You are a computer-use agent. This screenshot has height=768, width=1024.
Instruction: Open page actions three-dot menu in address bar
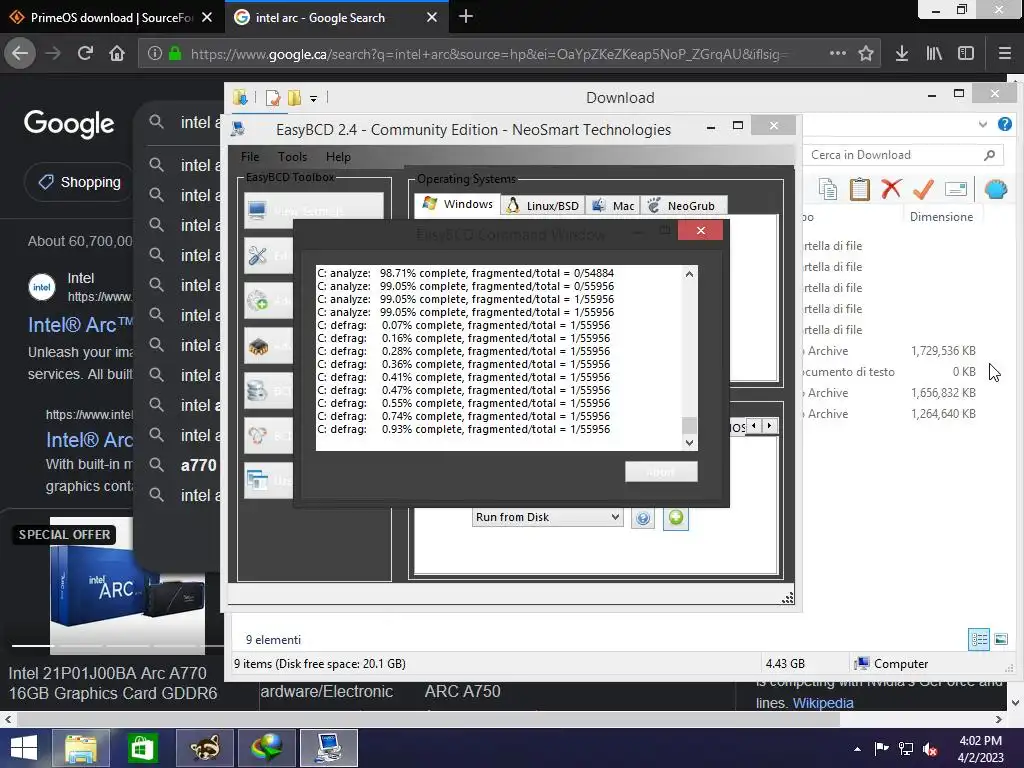pyautogui.click(x=838, y=54)
